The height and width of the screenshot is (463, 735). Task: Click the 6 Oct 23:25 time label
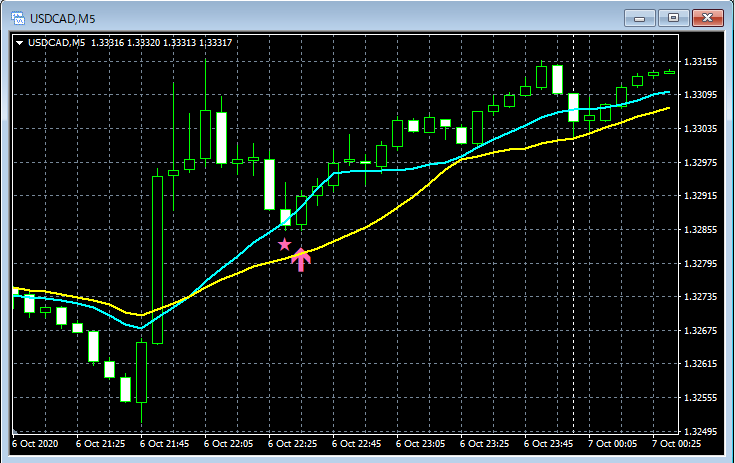coord(484,443)
